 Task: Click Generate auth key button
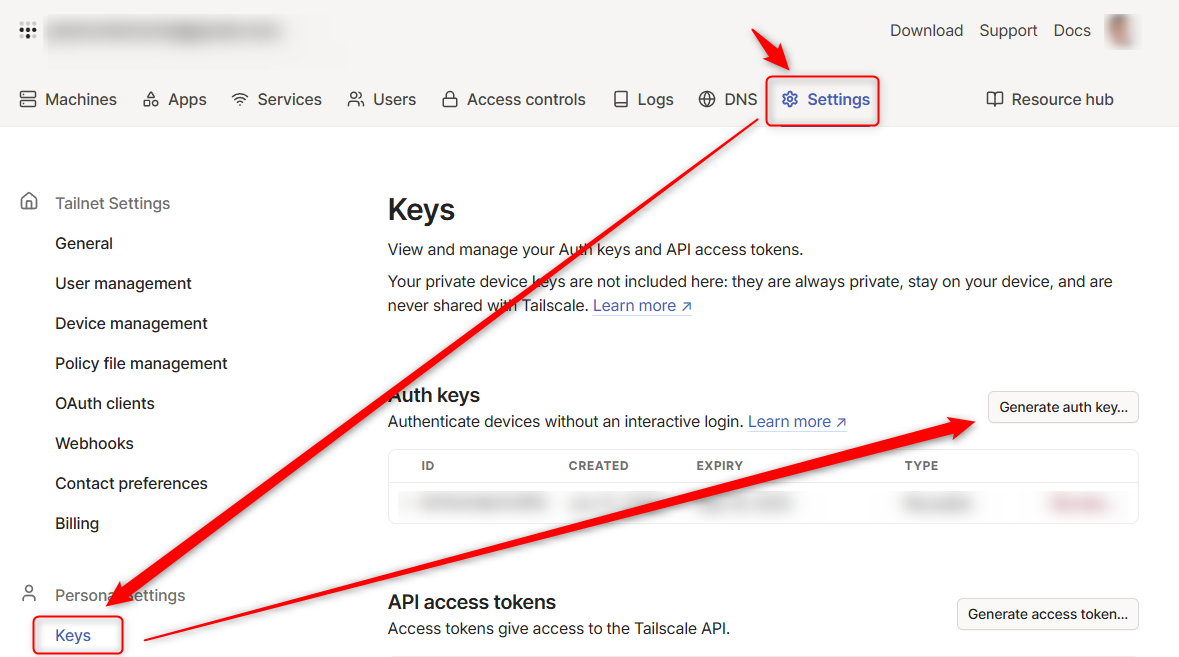click(x=1063, y=407)
